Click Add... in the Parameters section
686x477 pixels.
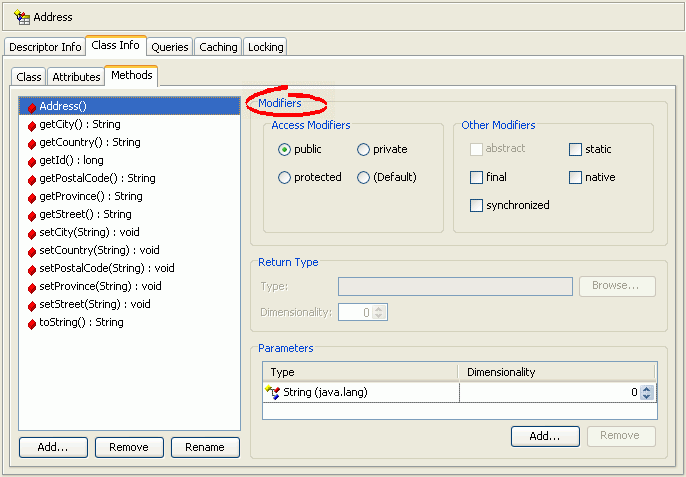click(x=545, y=436)
